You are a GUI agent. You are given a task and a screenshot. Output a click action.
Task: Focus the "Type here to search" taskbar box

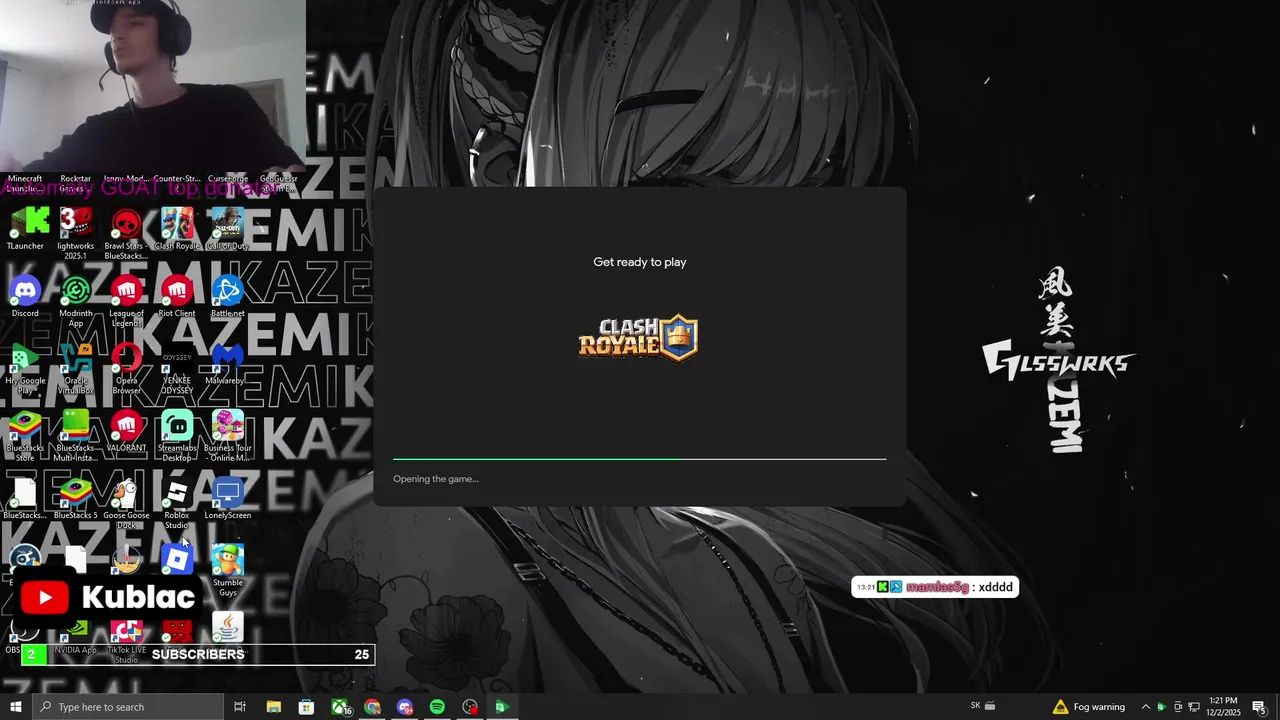pyautogui.click(x=127, y=707)
